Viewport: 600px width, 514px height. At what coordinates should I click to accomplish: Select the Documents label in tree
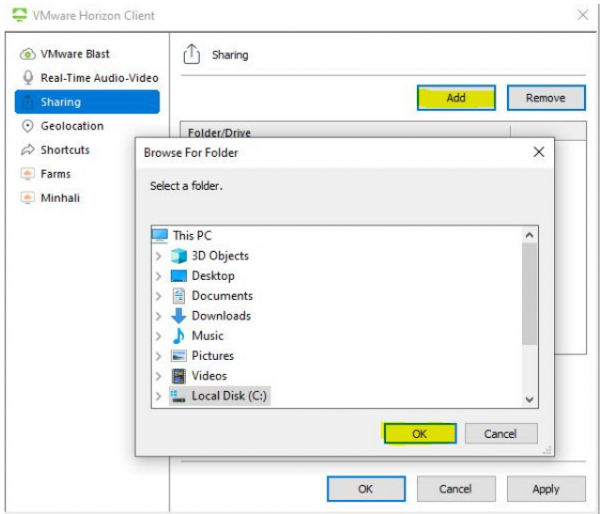[222, 296]
